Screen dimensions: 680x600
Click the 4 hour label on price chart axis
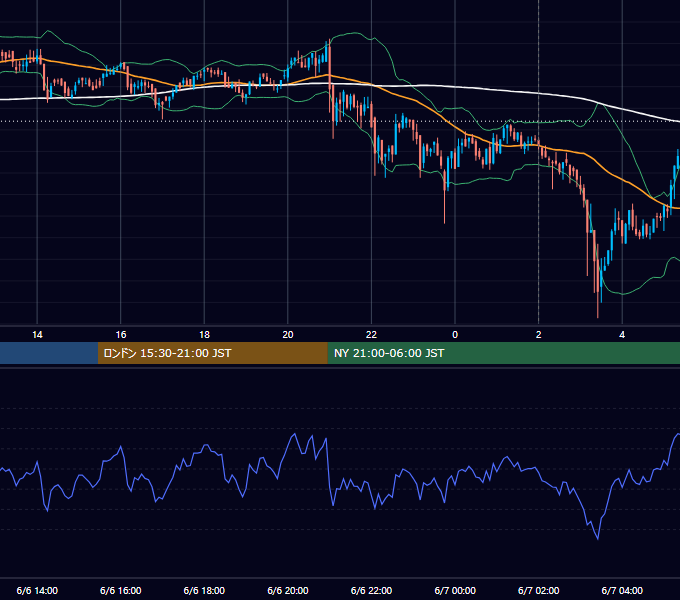(622, 335)
